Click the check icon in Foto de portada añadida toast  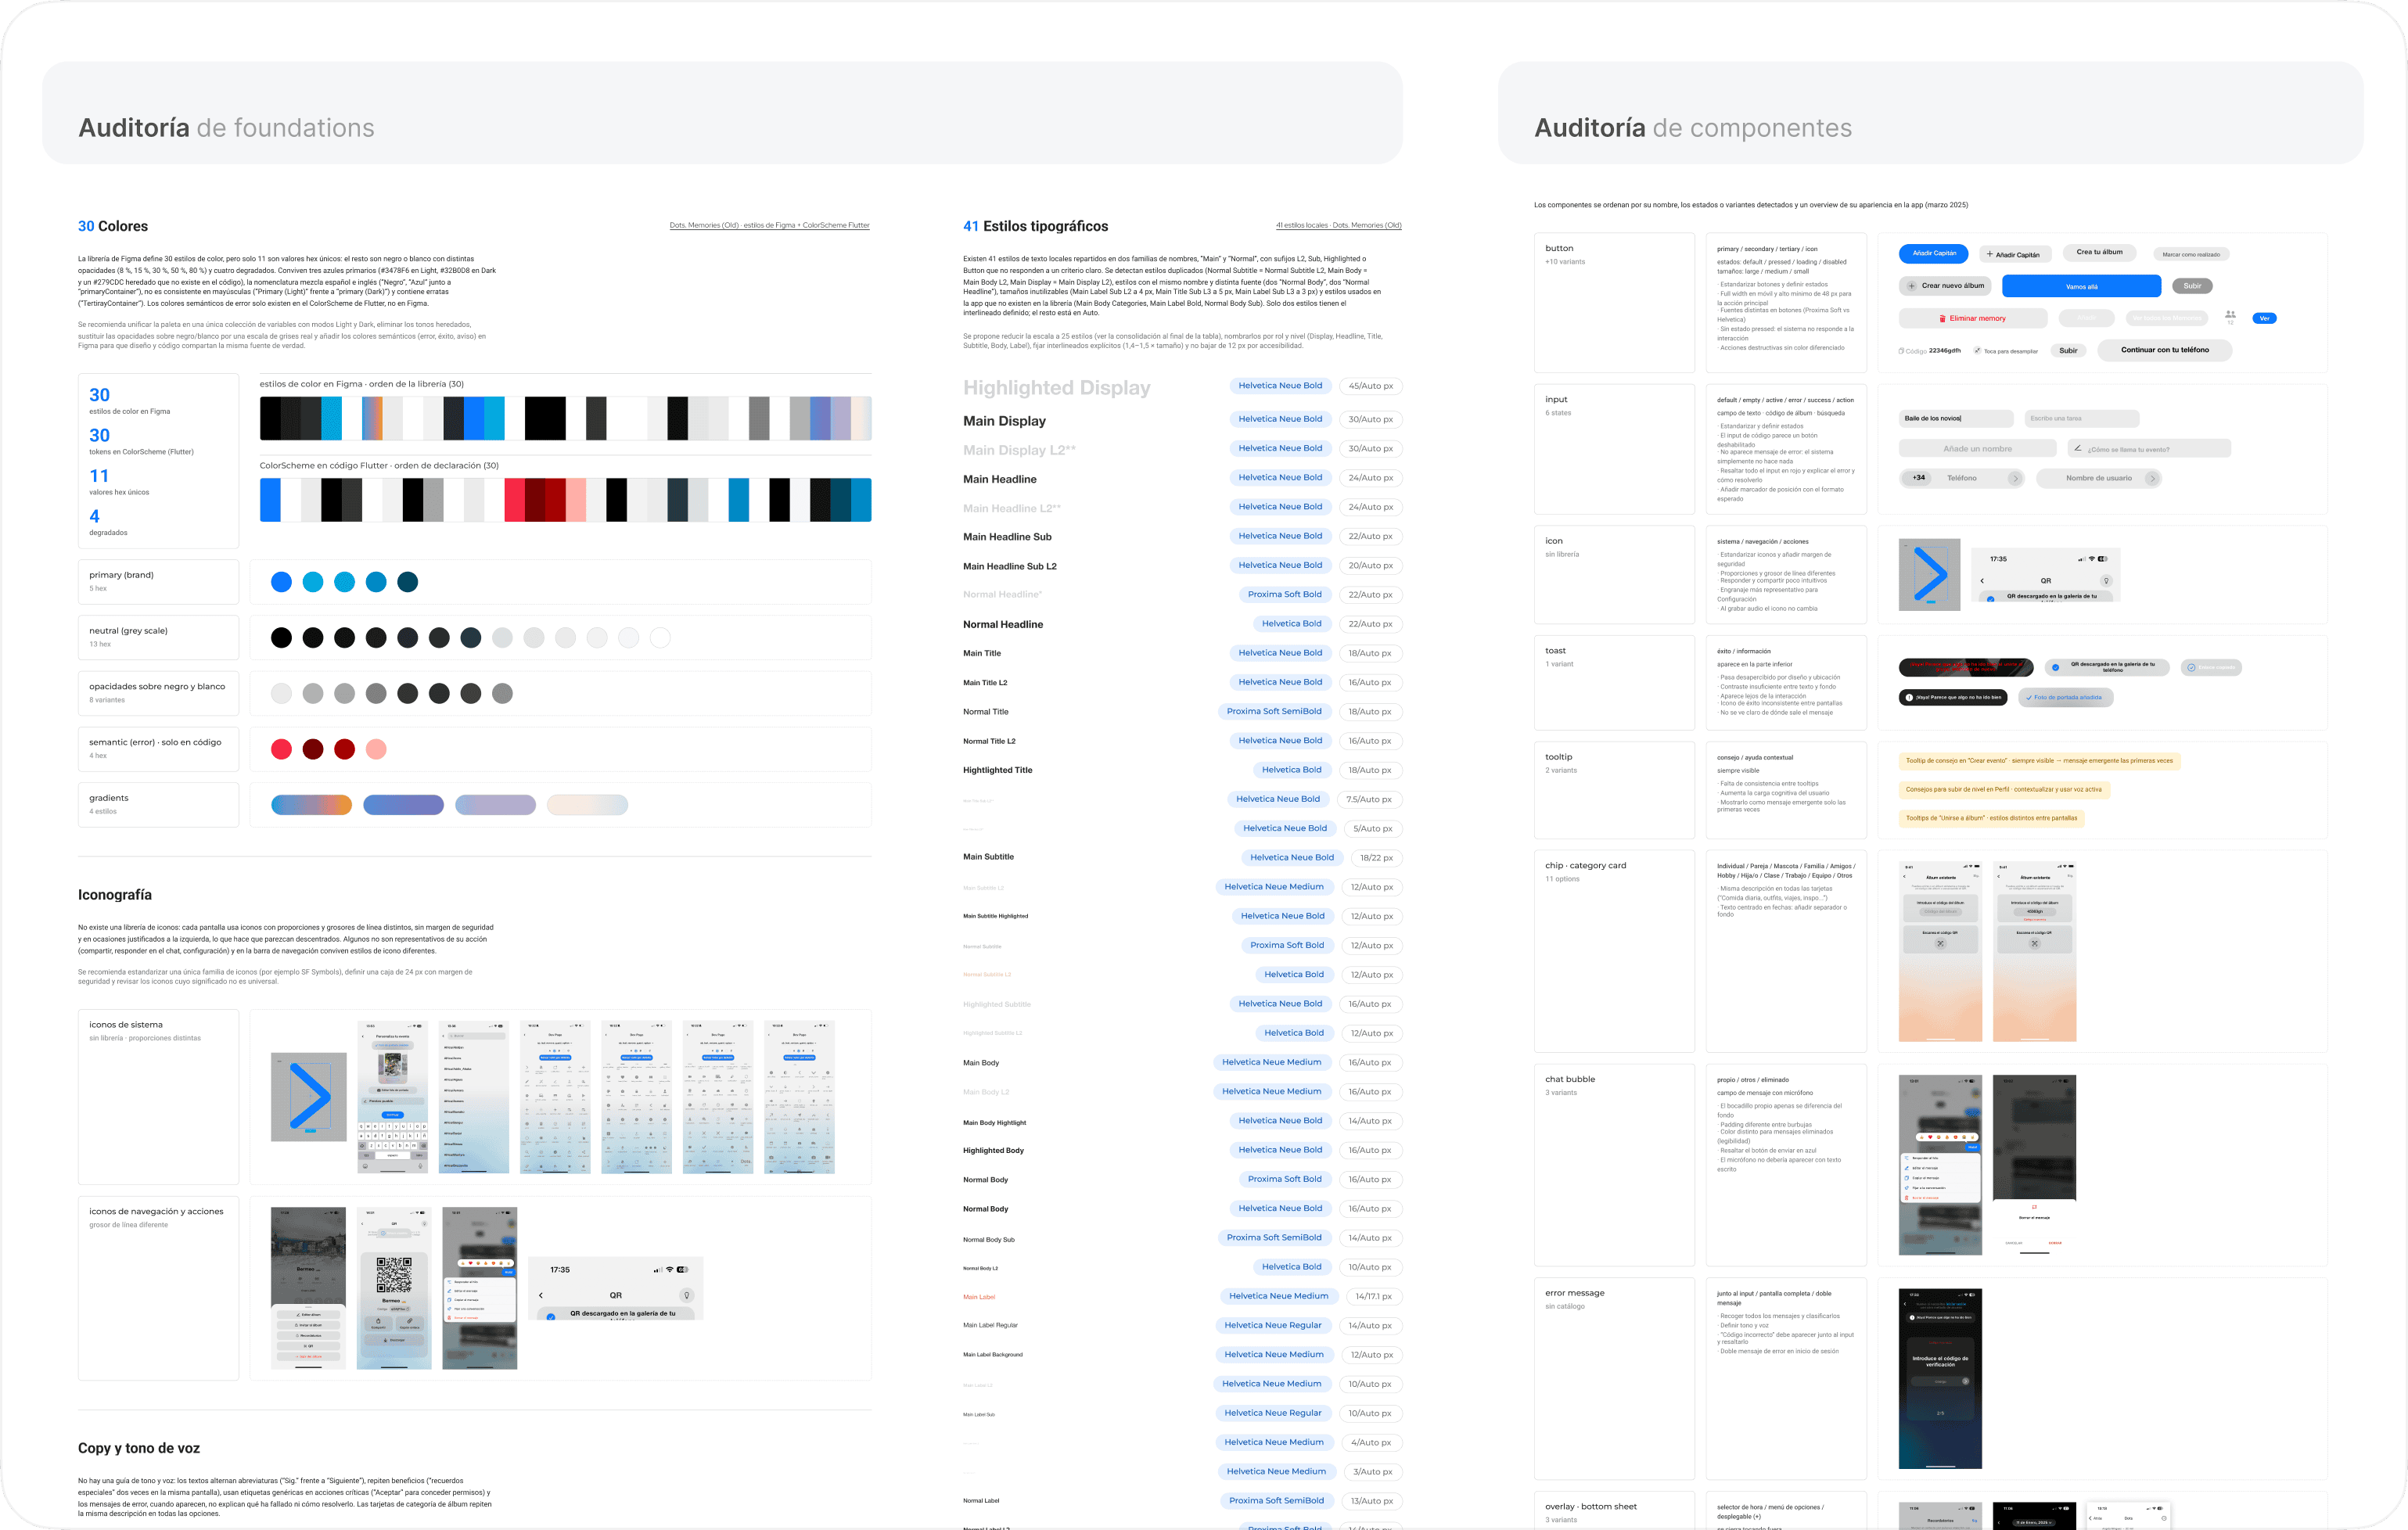point(2028,698)
